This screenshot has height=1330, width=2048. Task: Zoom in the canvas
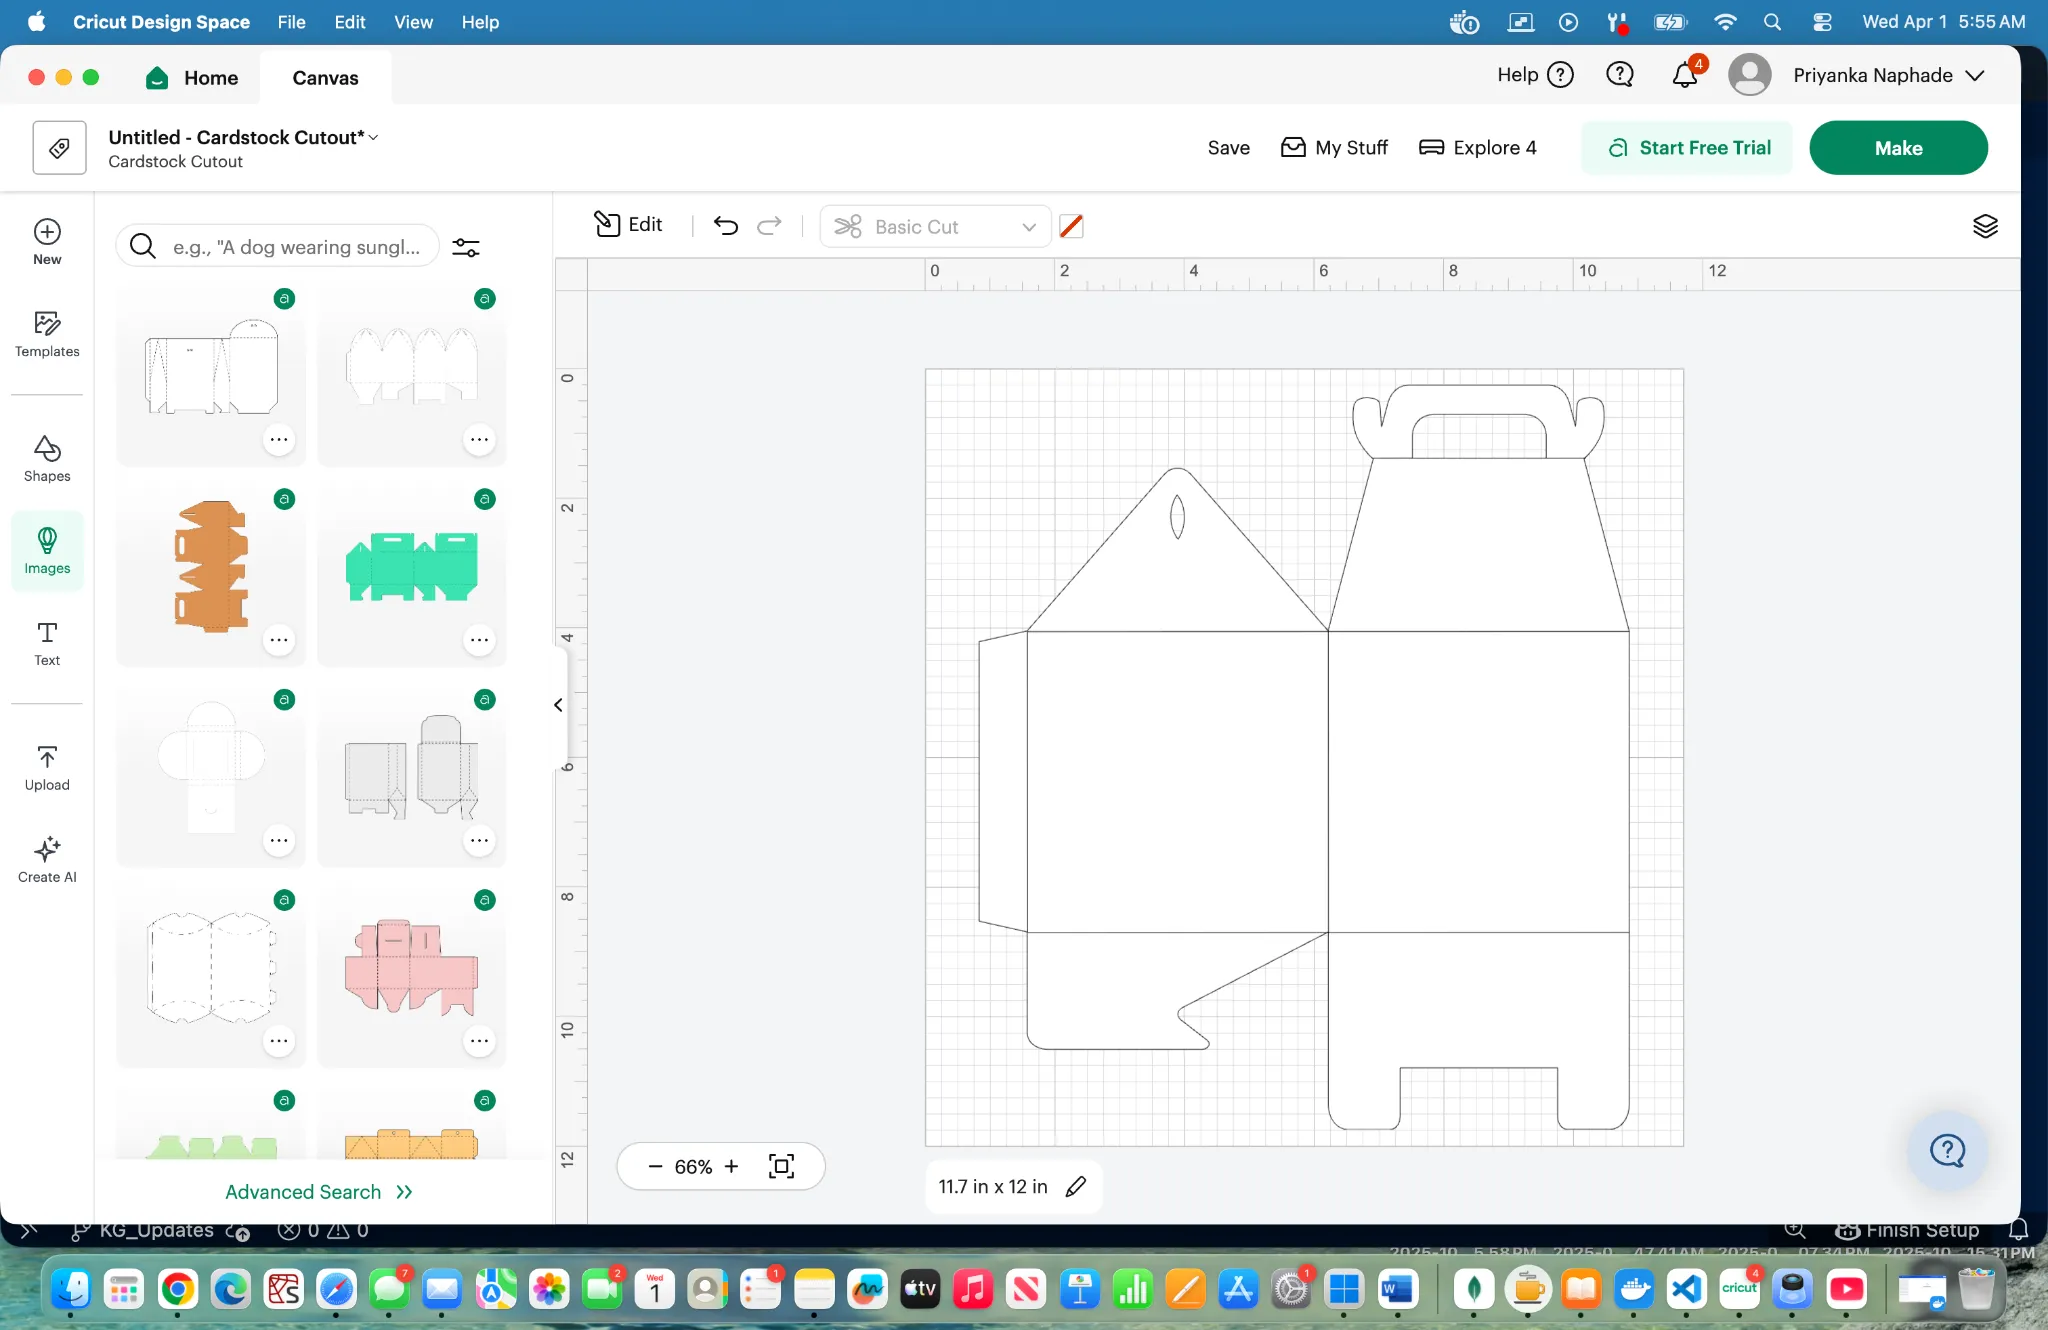pyautogui.click(x=732, y=1166)
